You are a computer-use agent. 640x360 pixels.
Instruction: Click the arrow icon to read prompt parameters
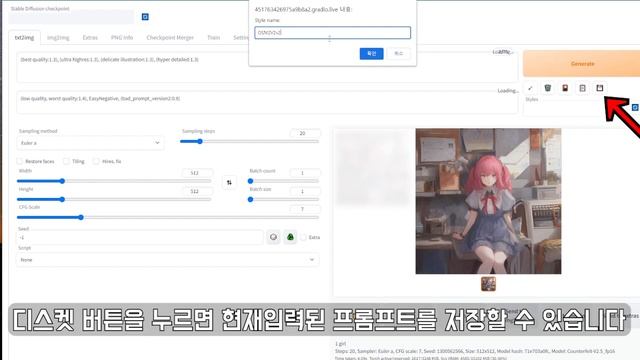coord(530,88)
